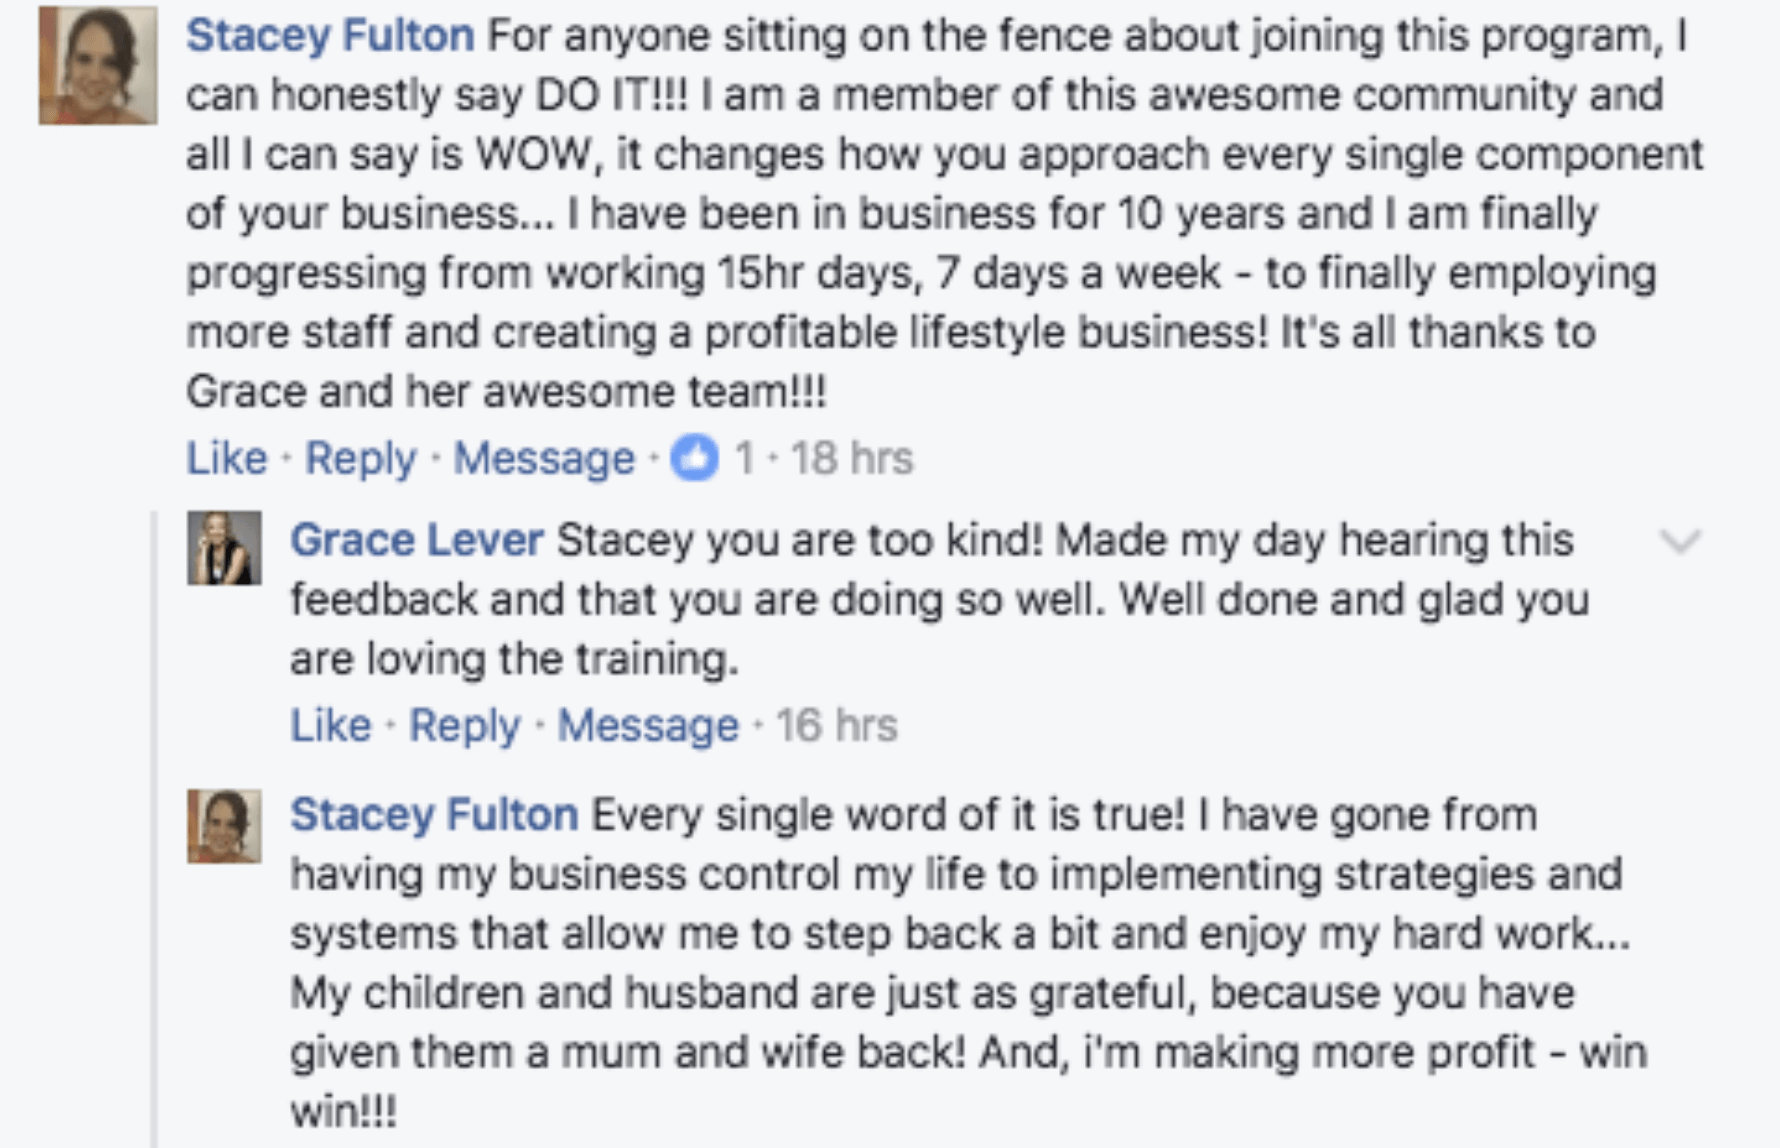Click the 18 hrs timestamp

coord(852,459)
